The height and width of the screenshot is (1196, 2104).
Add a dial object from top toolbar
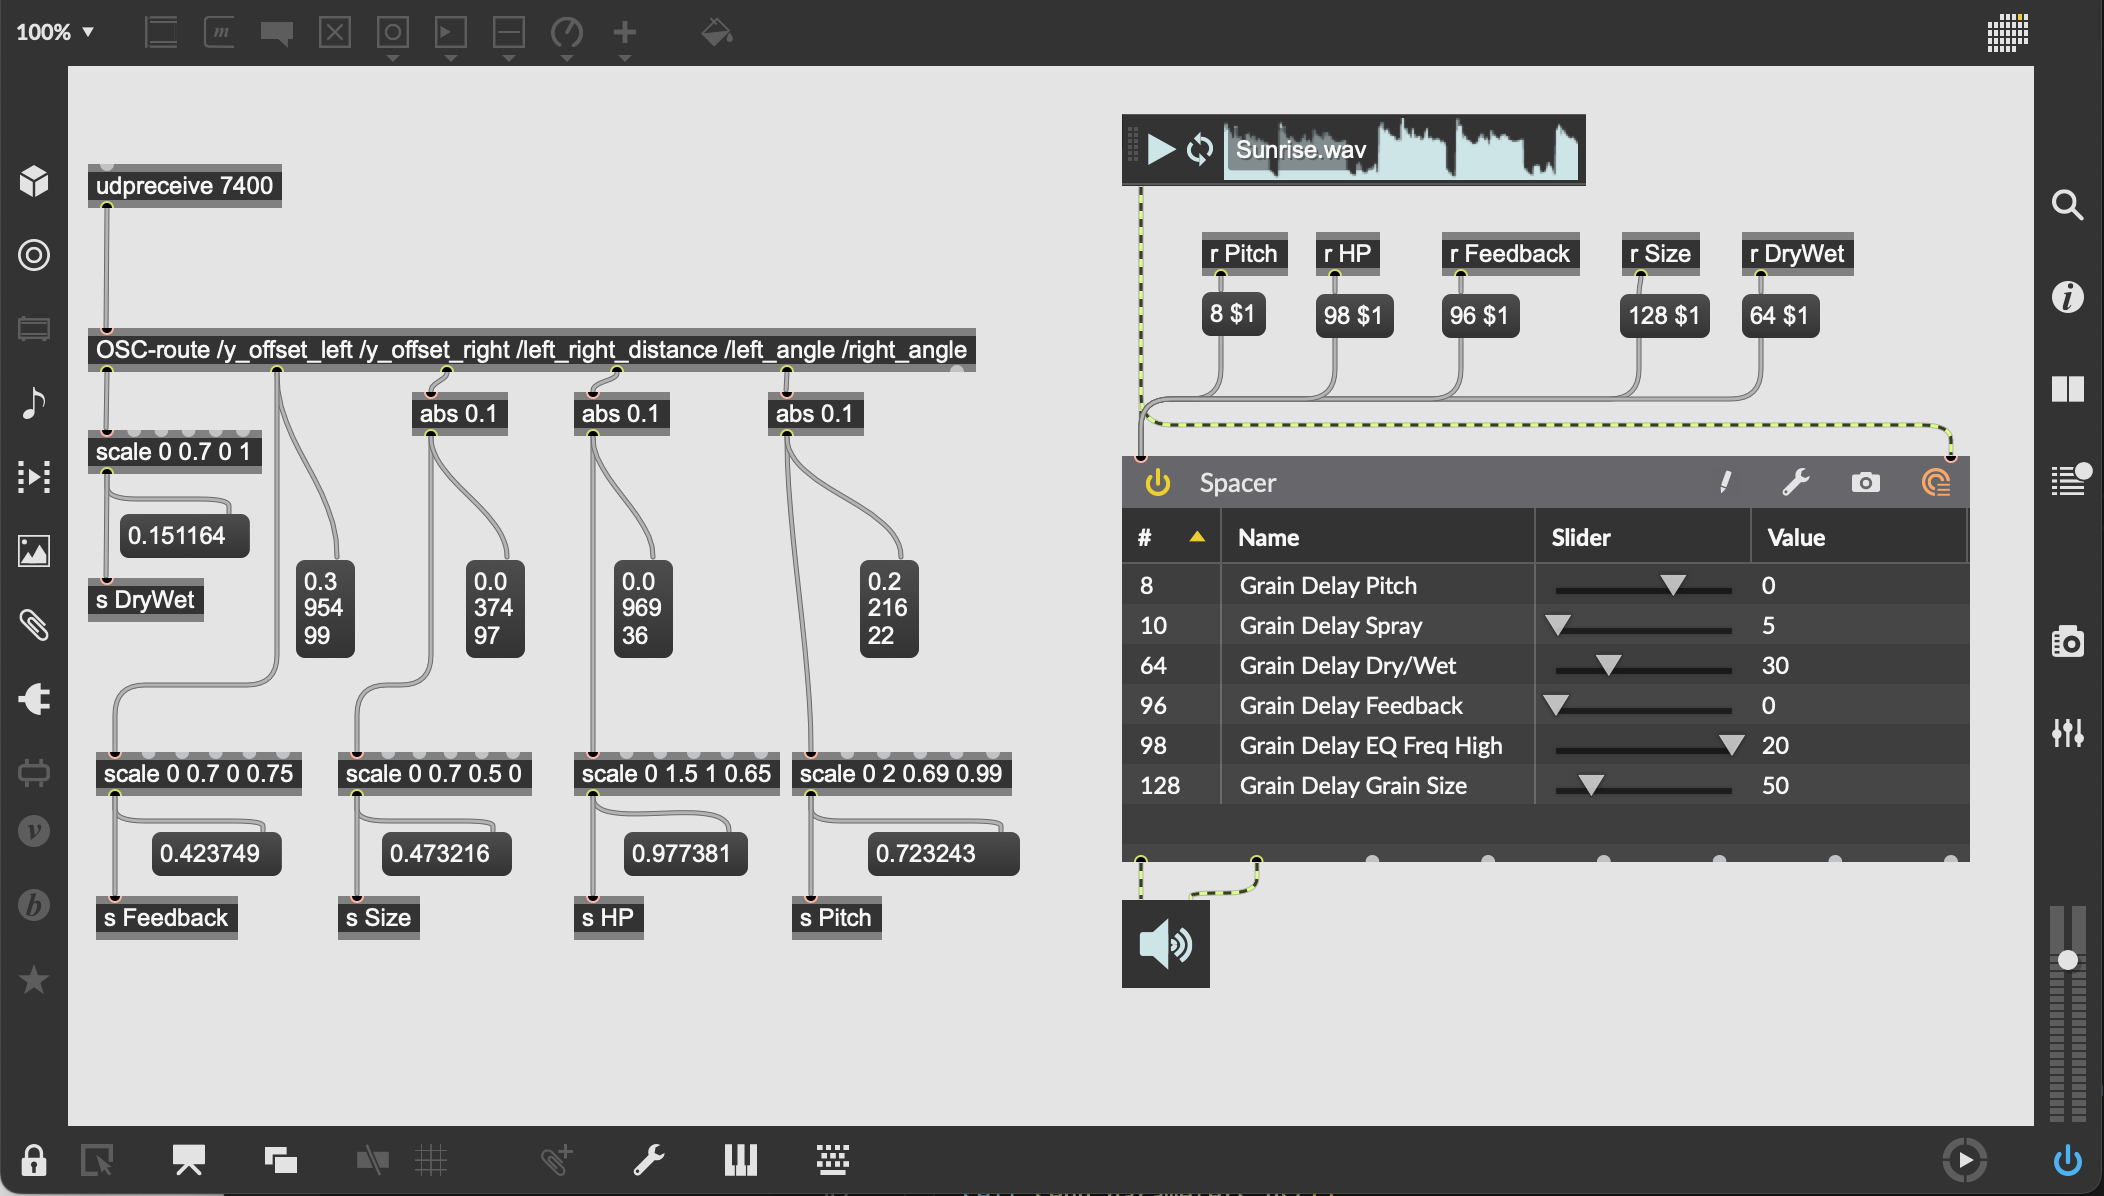tap(567, 32)
